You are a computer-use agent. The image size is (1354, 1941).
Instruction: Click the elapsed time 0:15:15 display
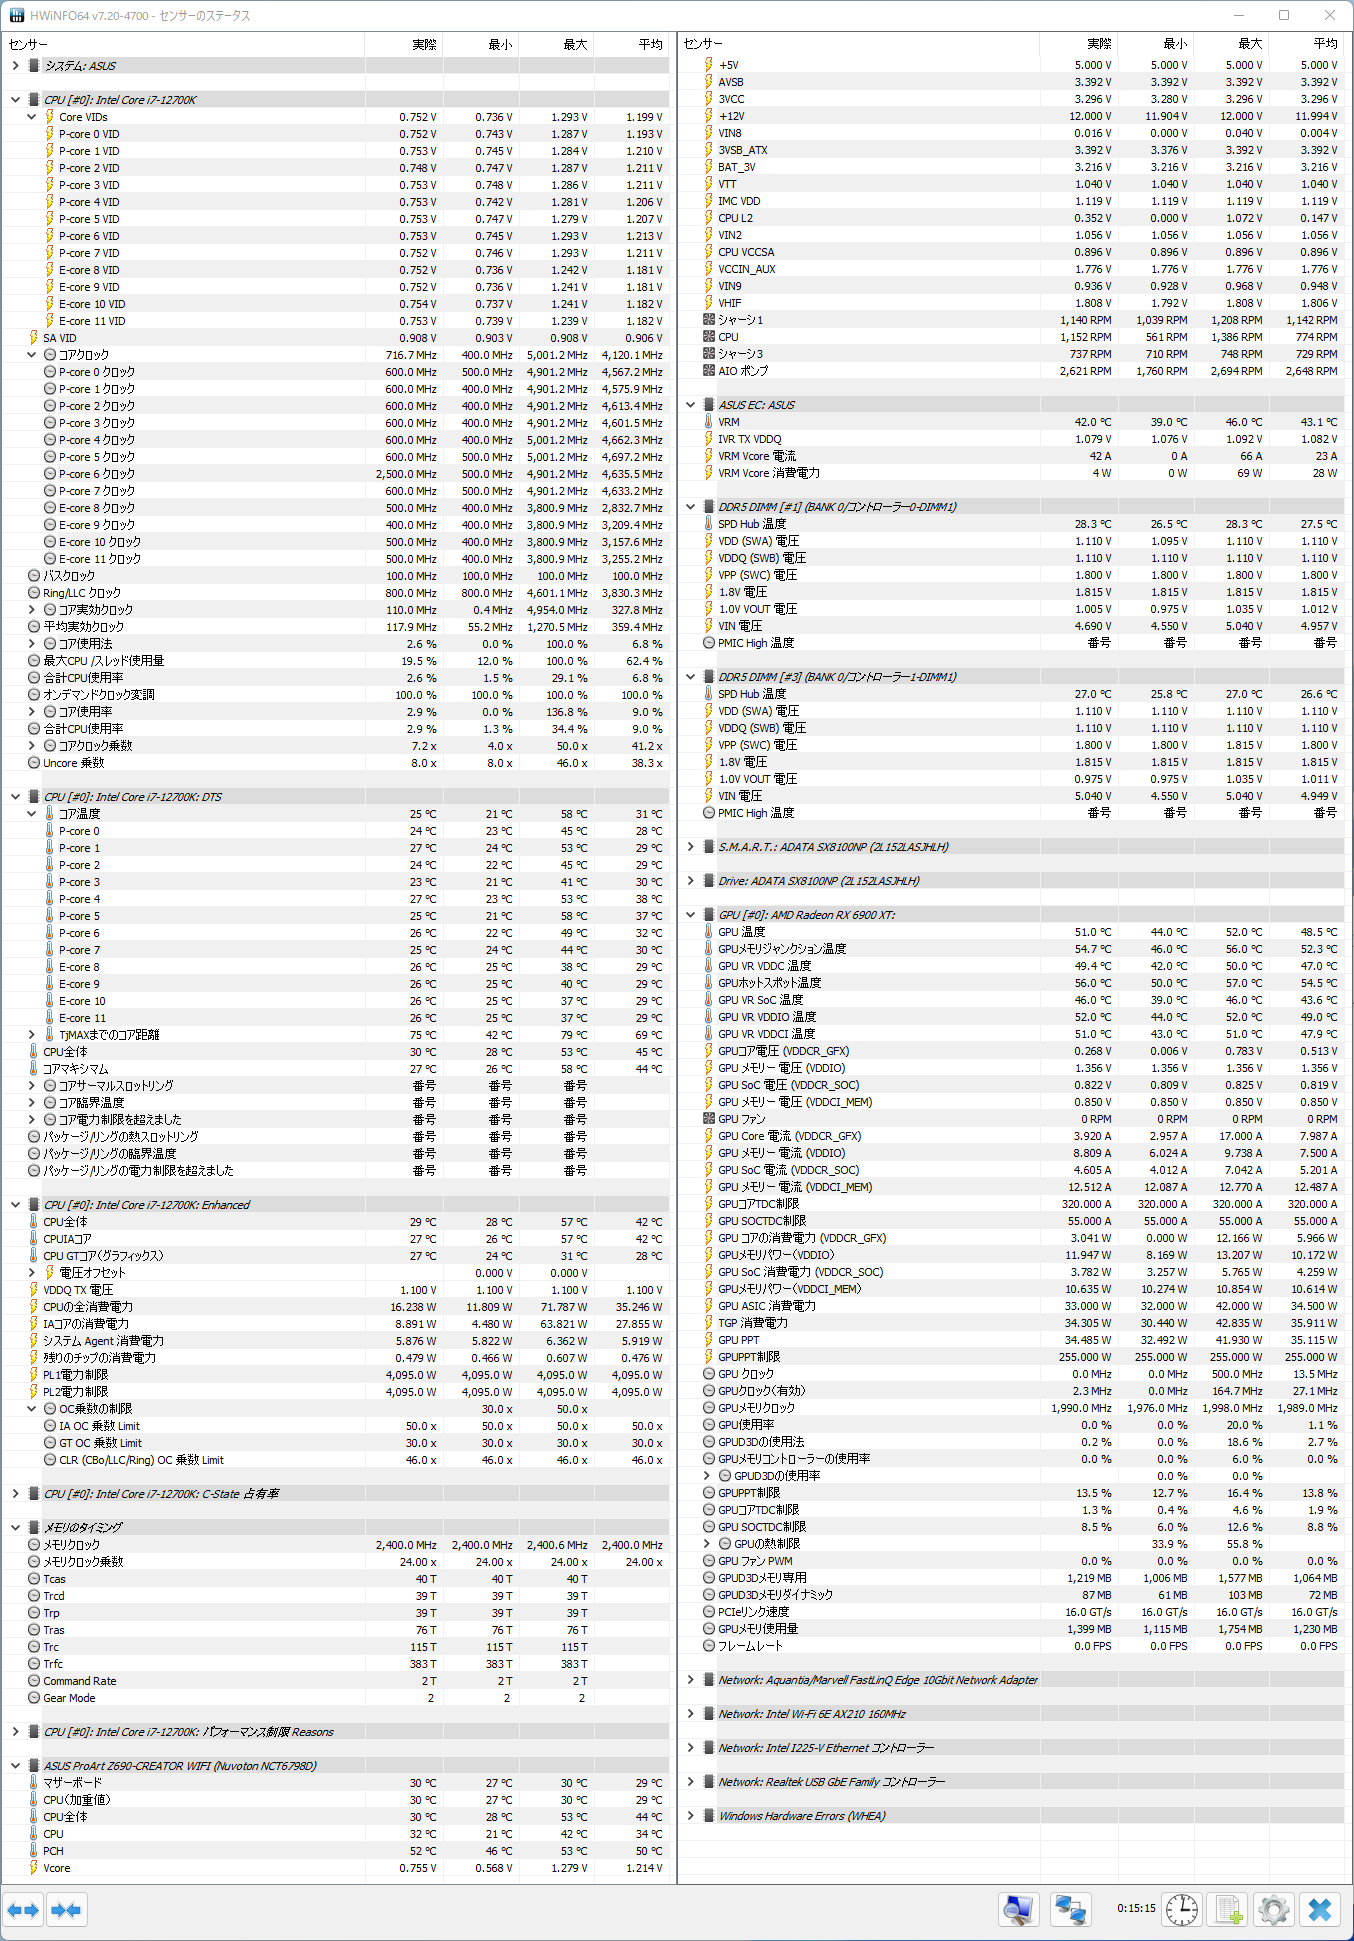click(1136, 1909)
